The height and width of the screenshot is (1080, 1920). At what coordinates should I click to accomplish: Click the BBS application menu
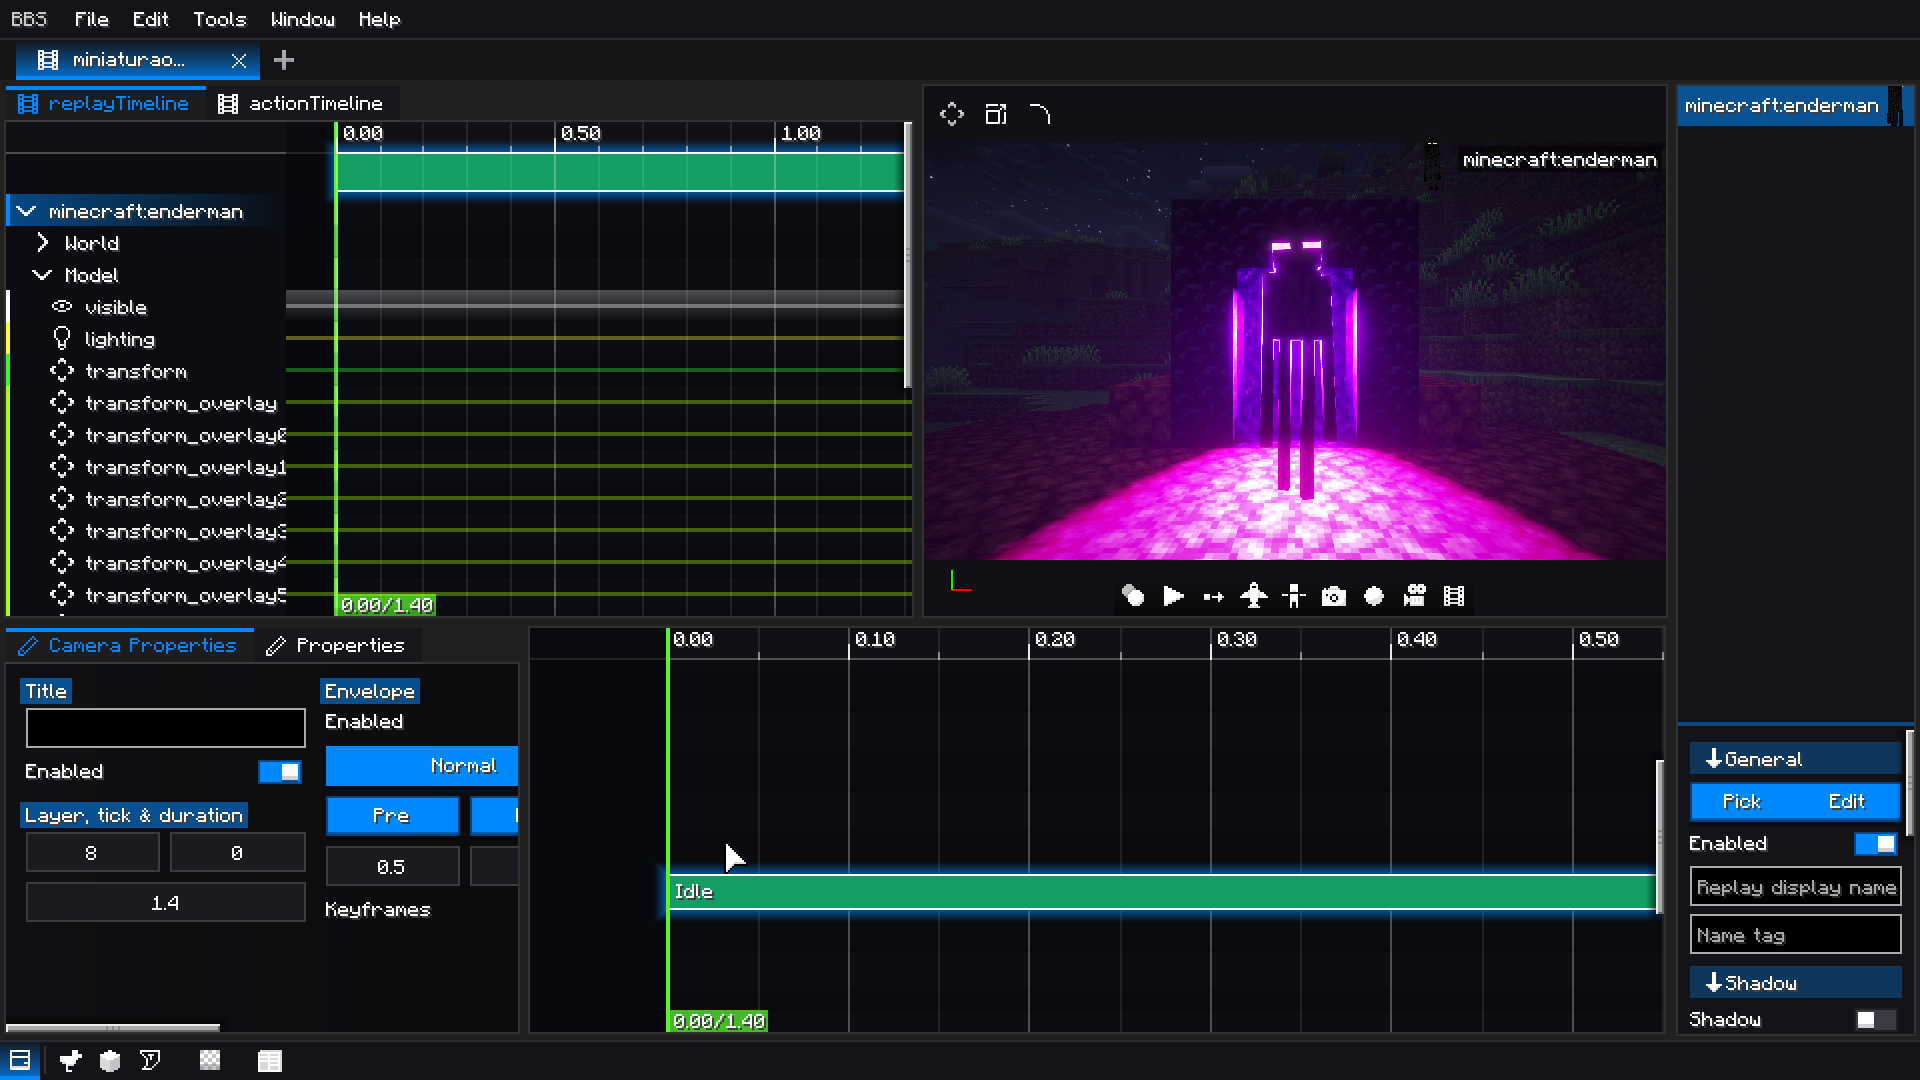(x=29, y=19)
